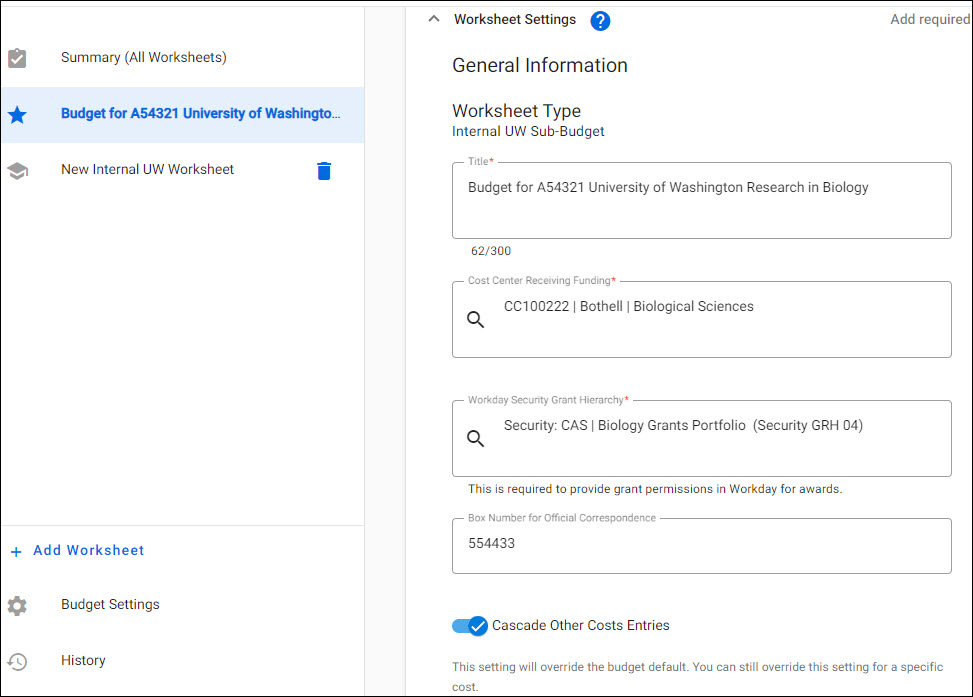Click the Budget Settings gear icon
Screen dimensions: 973x697
click(x=17, y=604)
